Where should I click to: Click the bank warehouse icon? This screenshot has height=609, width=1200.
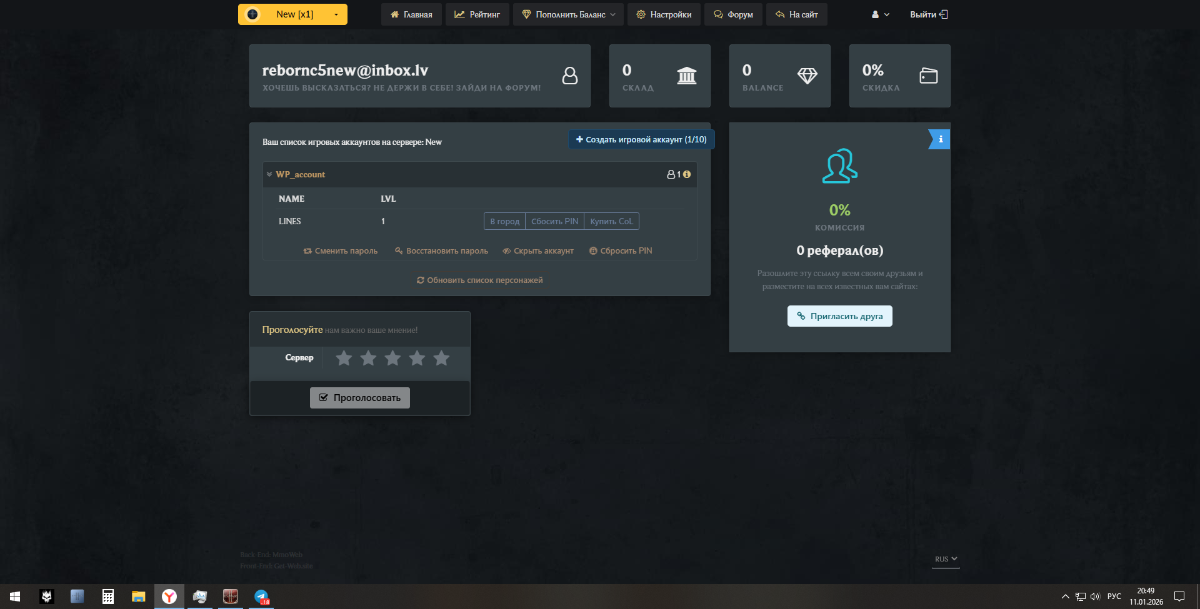pyautogui.click(x=687, y=76)
